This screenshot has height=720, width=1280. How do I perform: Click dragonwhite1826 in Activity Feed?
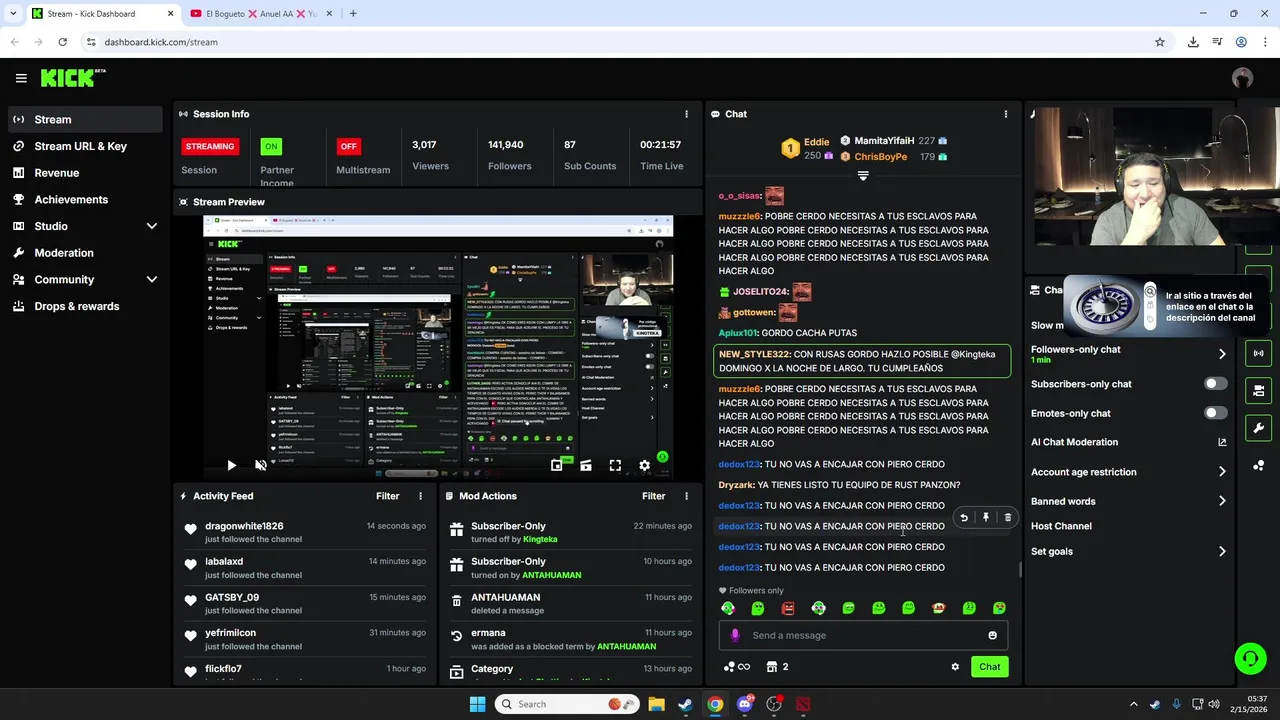pos(244,526)
